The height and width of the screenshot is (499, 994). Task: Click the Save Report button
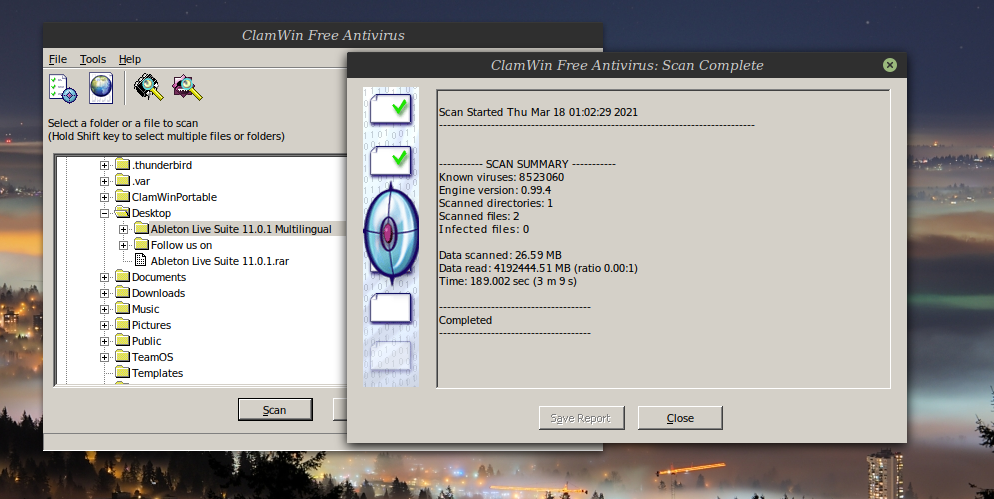pyautogui.click(x=581, y=418)
